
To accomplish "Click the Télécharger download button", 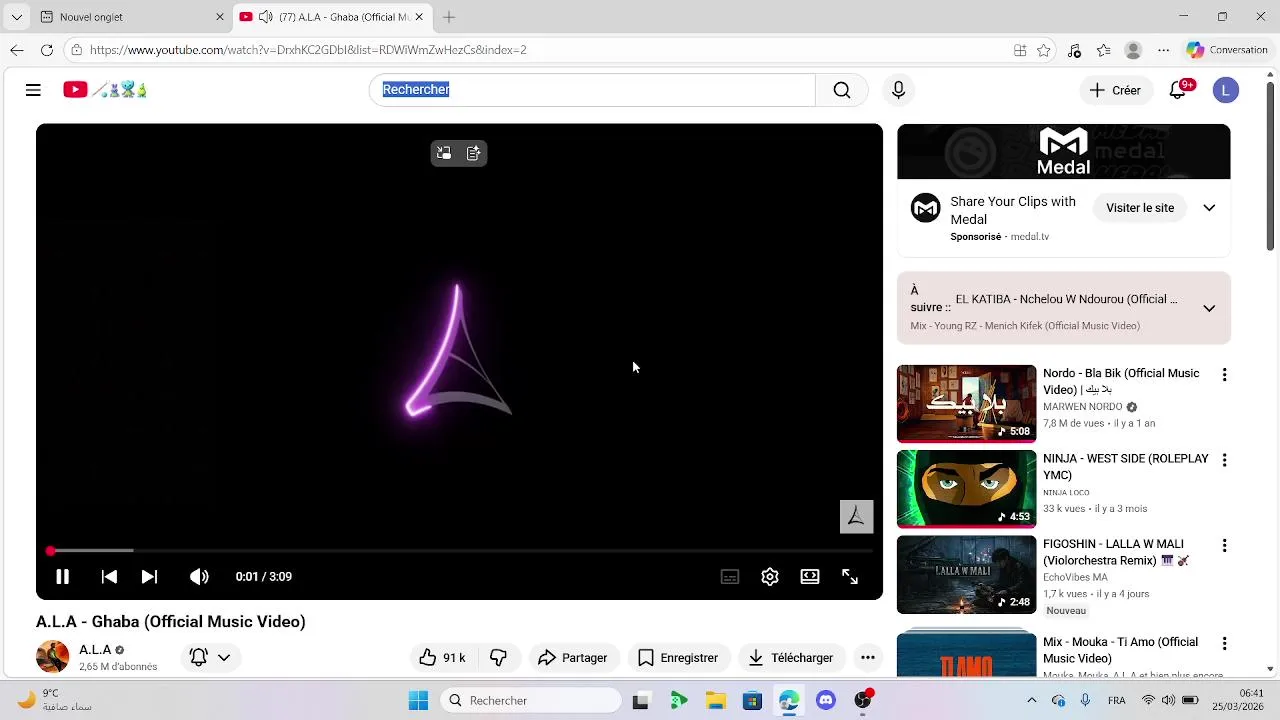I will click(x=791, y=658).
